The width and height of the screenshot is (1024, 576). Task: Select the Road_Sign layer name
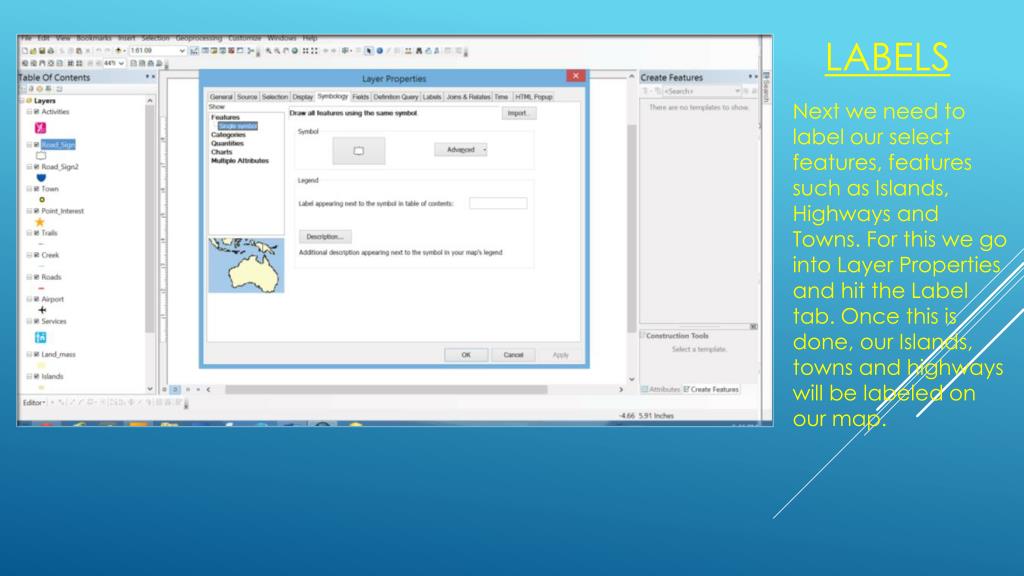58,144
